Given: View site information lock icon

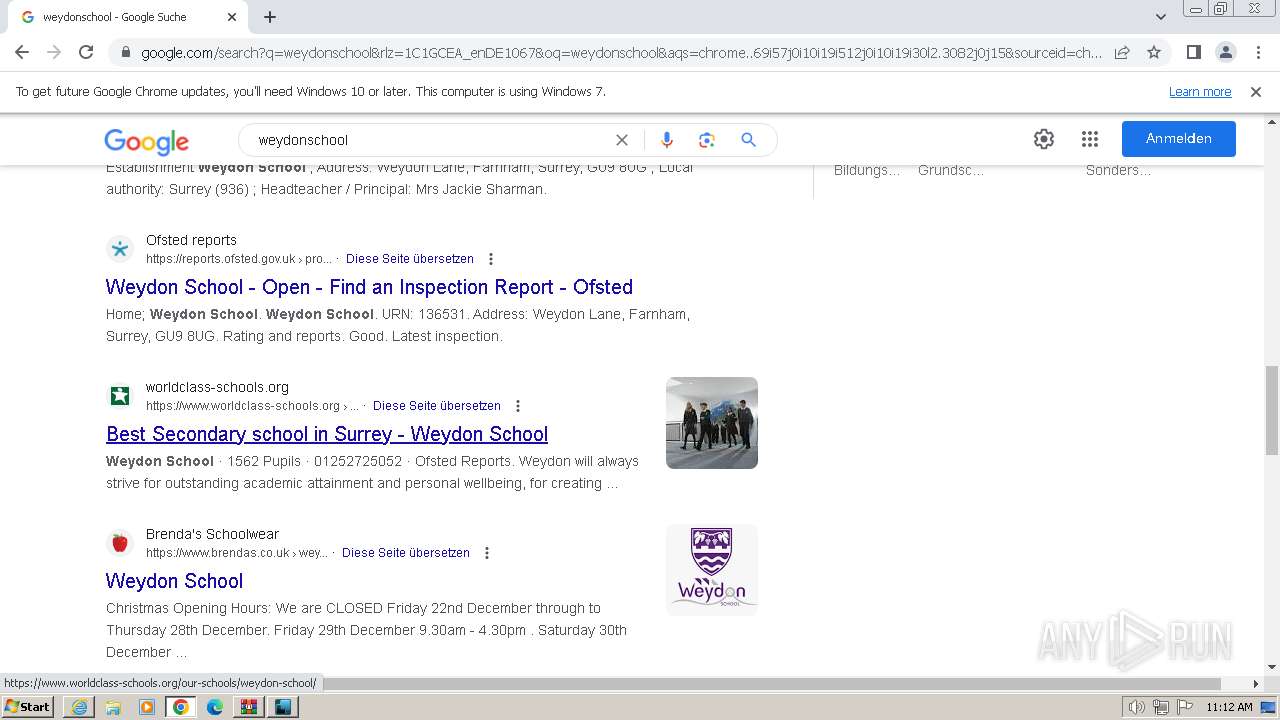Looking at the screenshot, I should (125, 53).
